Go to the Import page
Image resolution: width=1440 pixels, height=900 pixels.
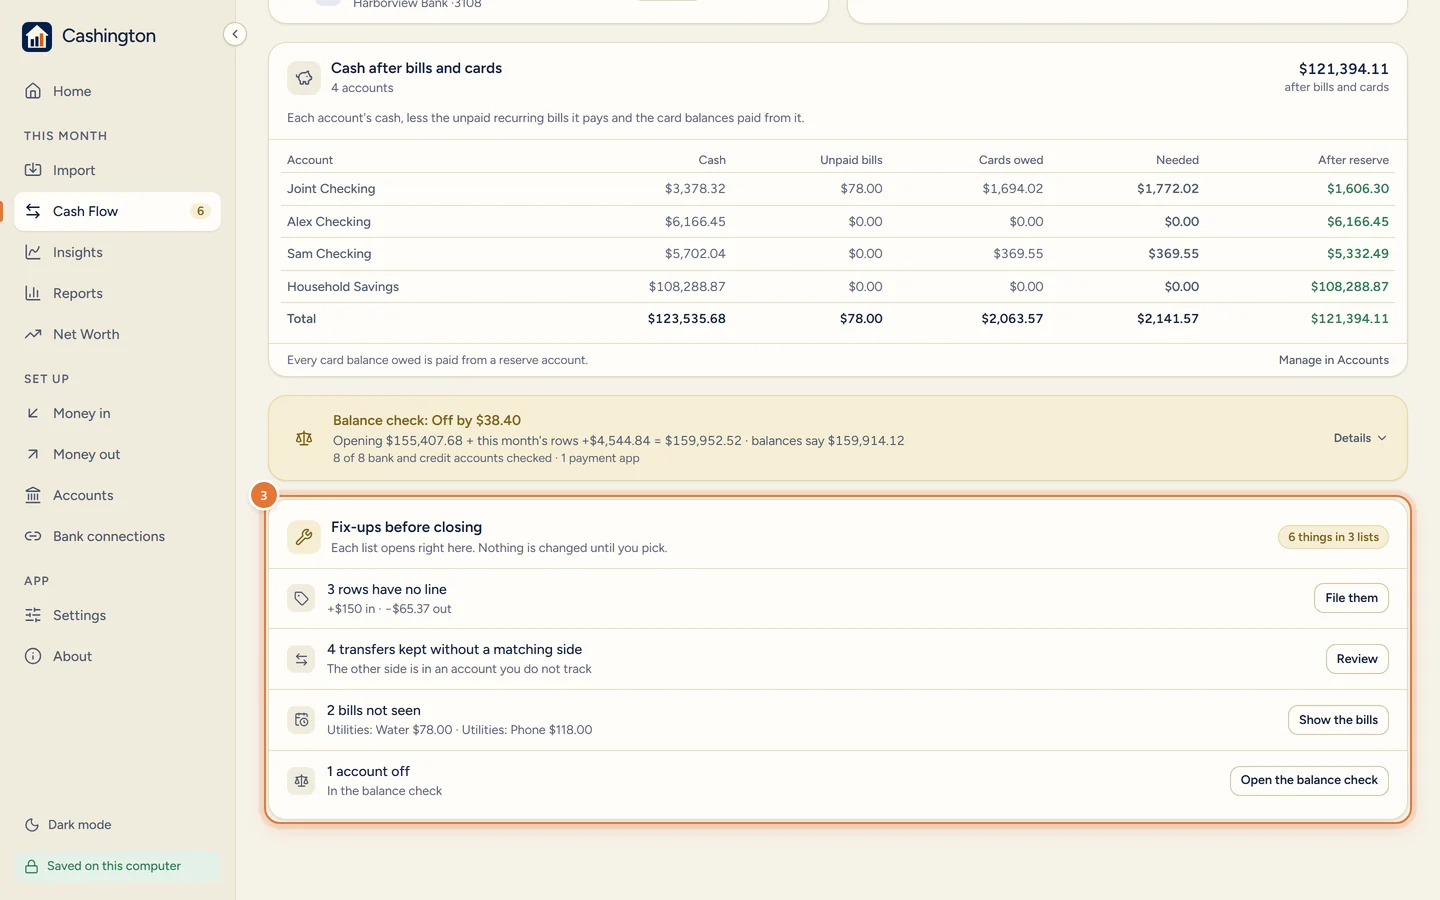coord(117,170)
